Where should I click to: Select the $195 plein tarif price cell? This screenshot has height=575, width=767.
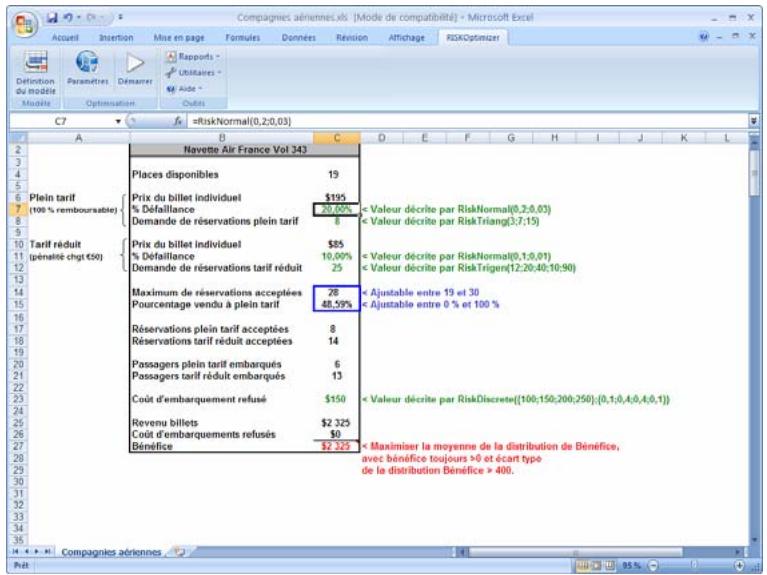[x=336, y=198]
